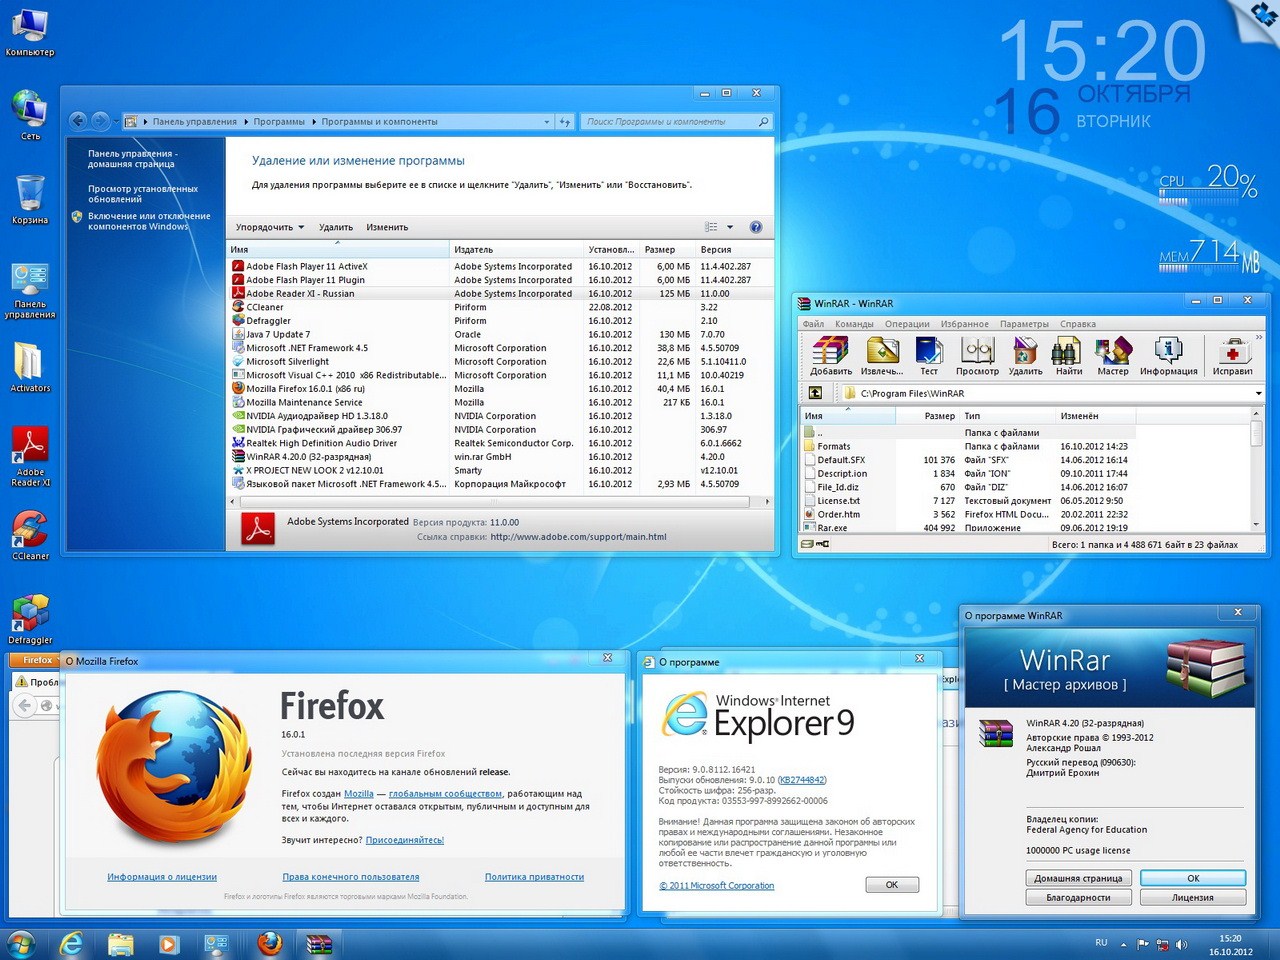Image resolution: width=1280 pixels, height=960 pixels.
Task: Open the Adobe Reader XI desktop icon
Action: [x=30, y=457]
